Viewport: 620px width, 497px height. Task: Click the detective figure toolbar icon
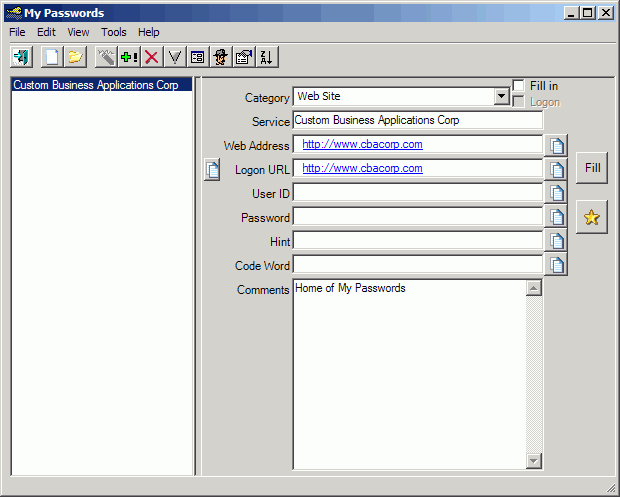(x=221, y=57)
